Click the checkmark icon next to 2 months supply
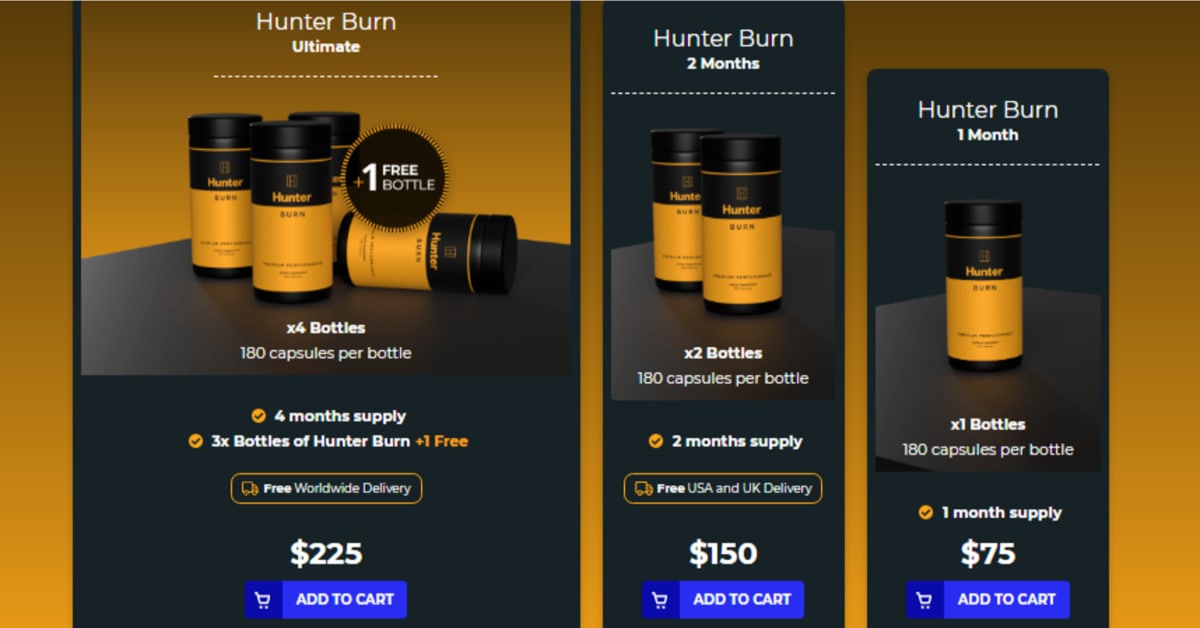The height and width of the screenshot is (628, 1200). (656, 441)
